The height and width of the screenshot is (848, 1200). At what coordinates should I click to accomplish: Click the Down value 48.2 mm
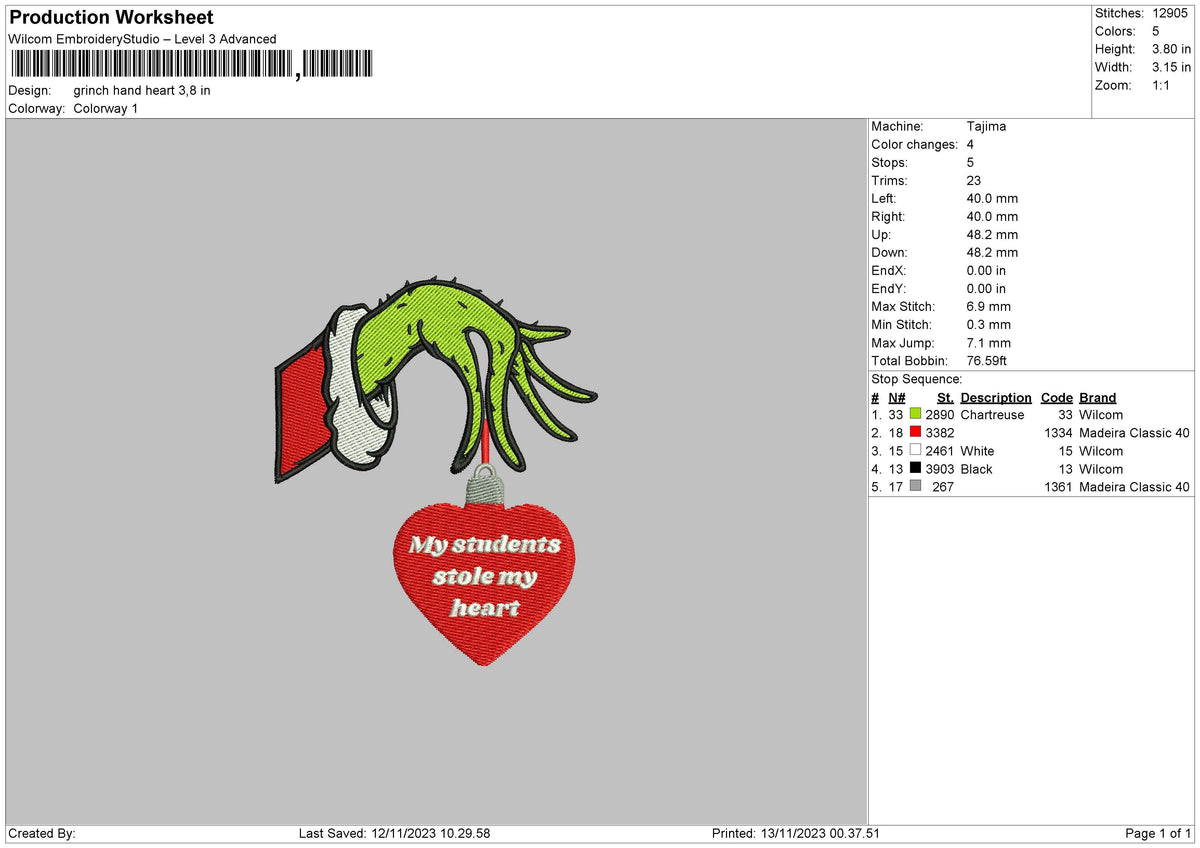(x=992, y=253)
